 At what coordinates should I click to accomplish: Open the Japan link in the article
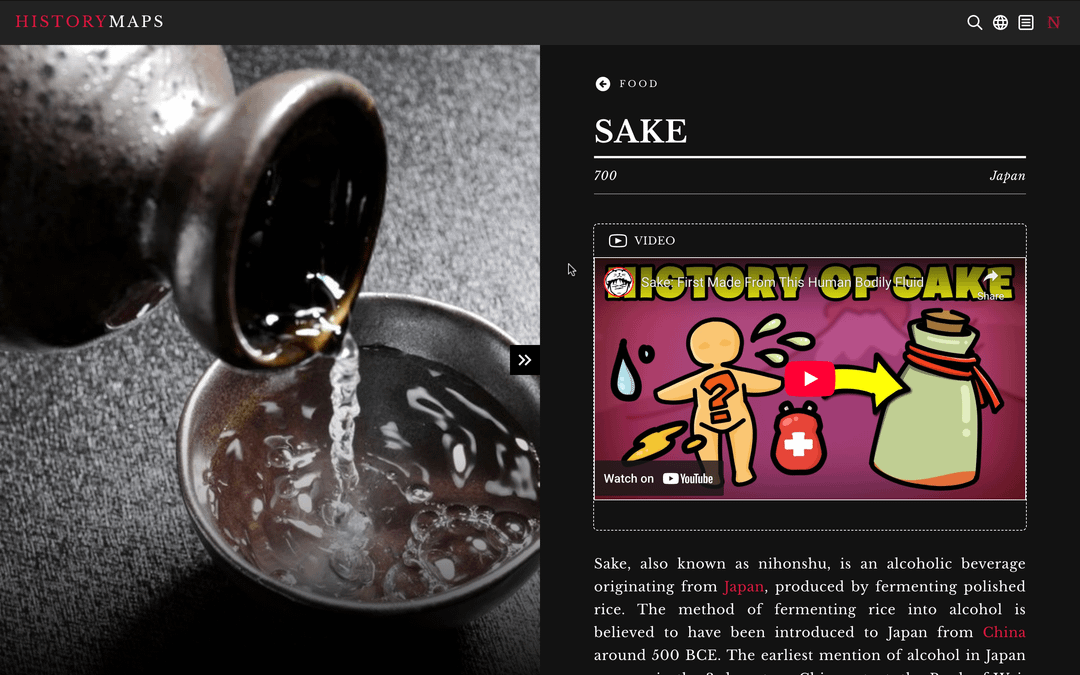point(743,586)
